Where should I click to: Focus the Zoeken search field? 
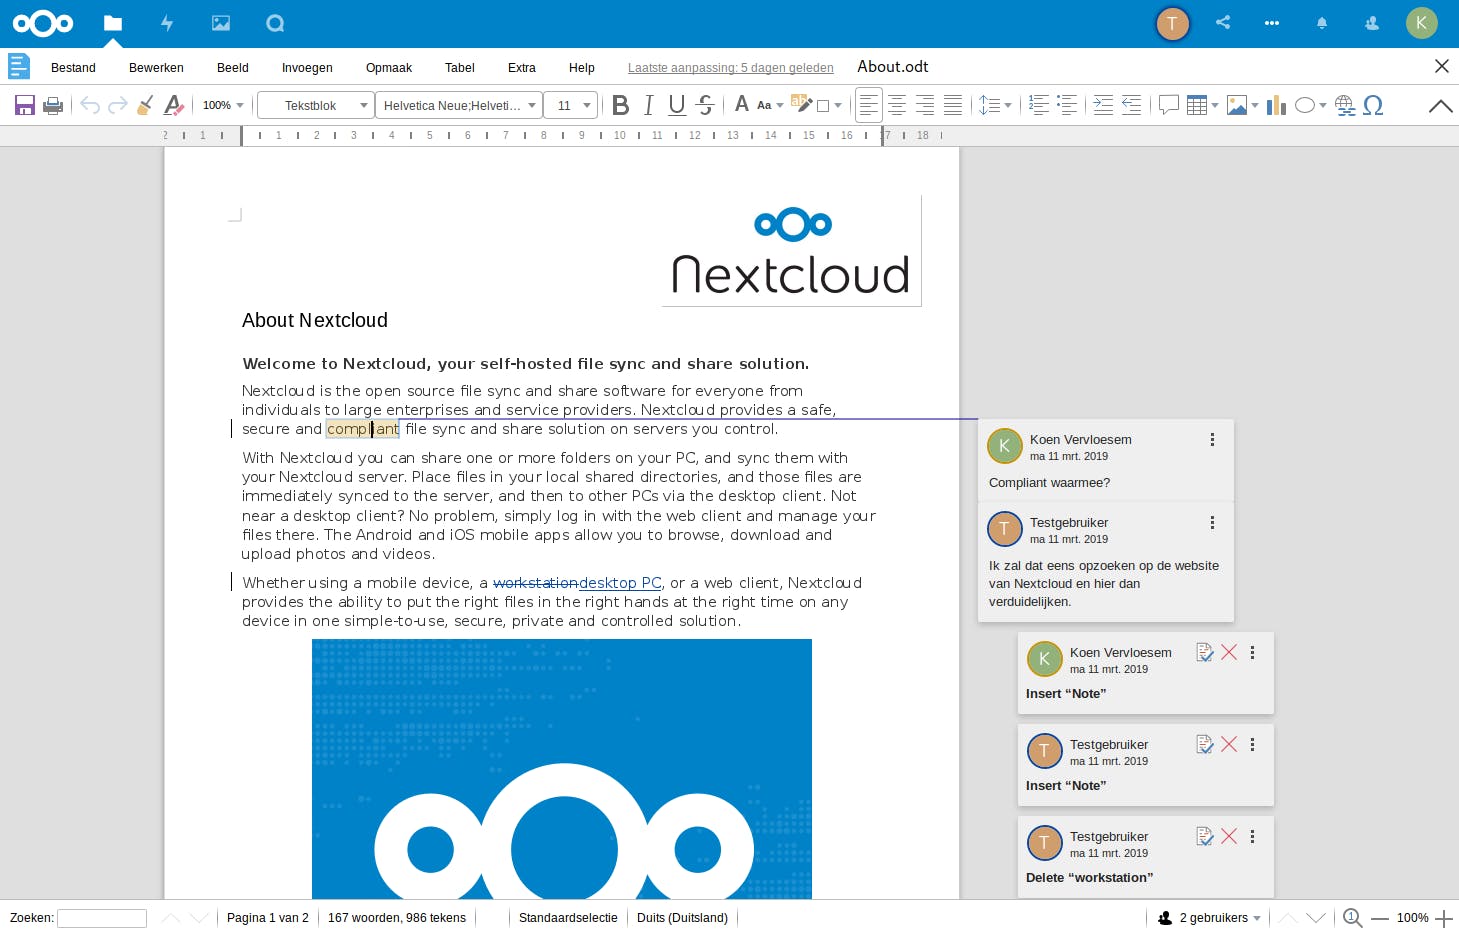102,918
